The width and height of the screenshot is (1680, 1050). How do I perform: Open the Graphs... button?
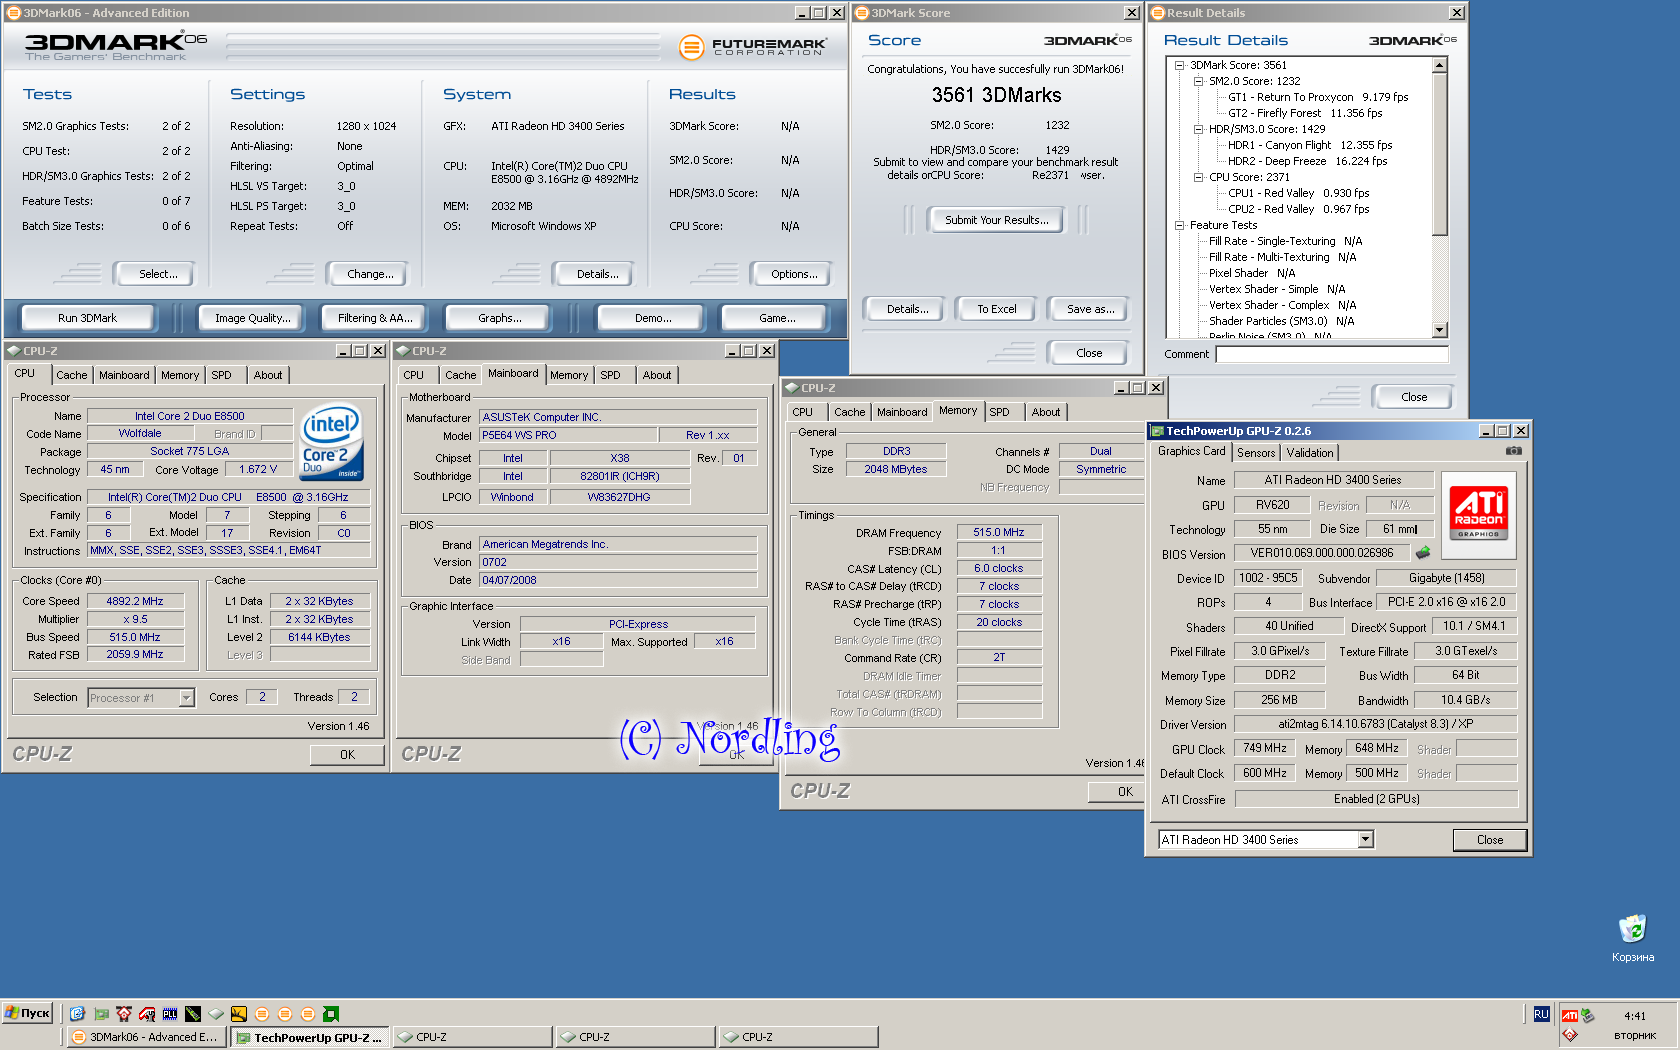click(x=500, y=318)
